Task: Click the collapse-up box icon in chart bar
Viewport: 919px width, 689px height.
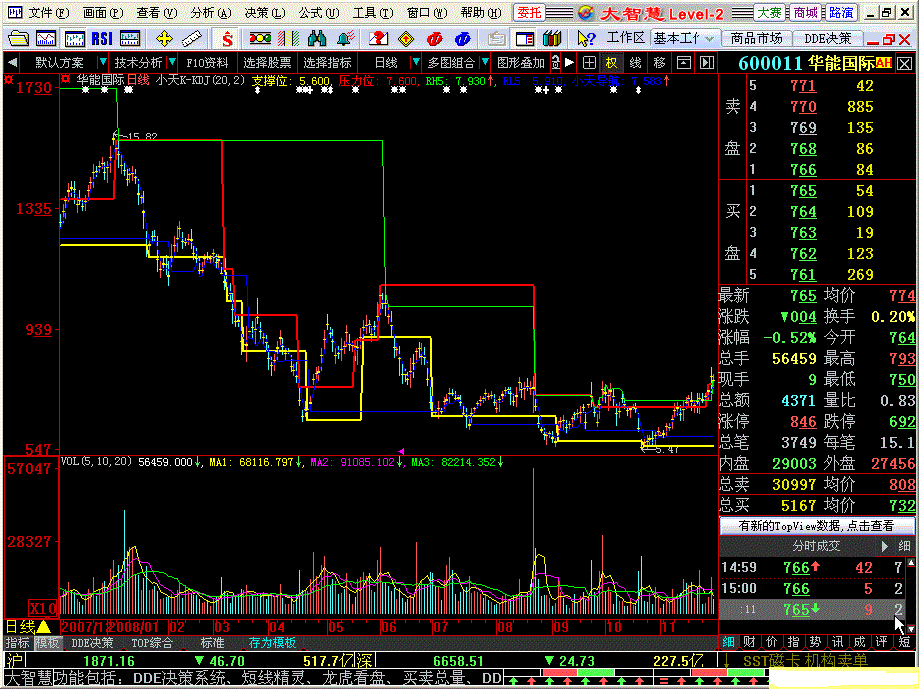Action: coord(683,62)
